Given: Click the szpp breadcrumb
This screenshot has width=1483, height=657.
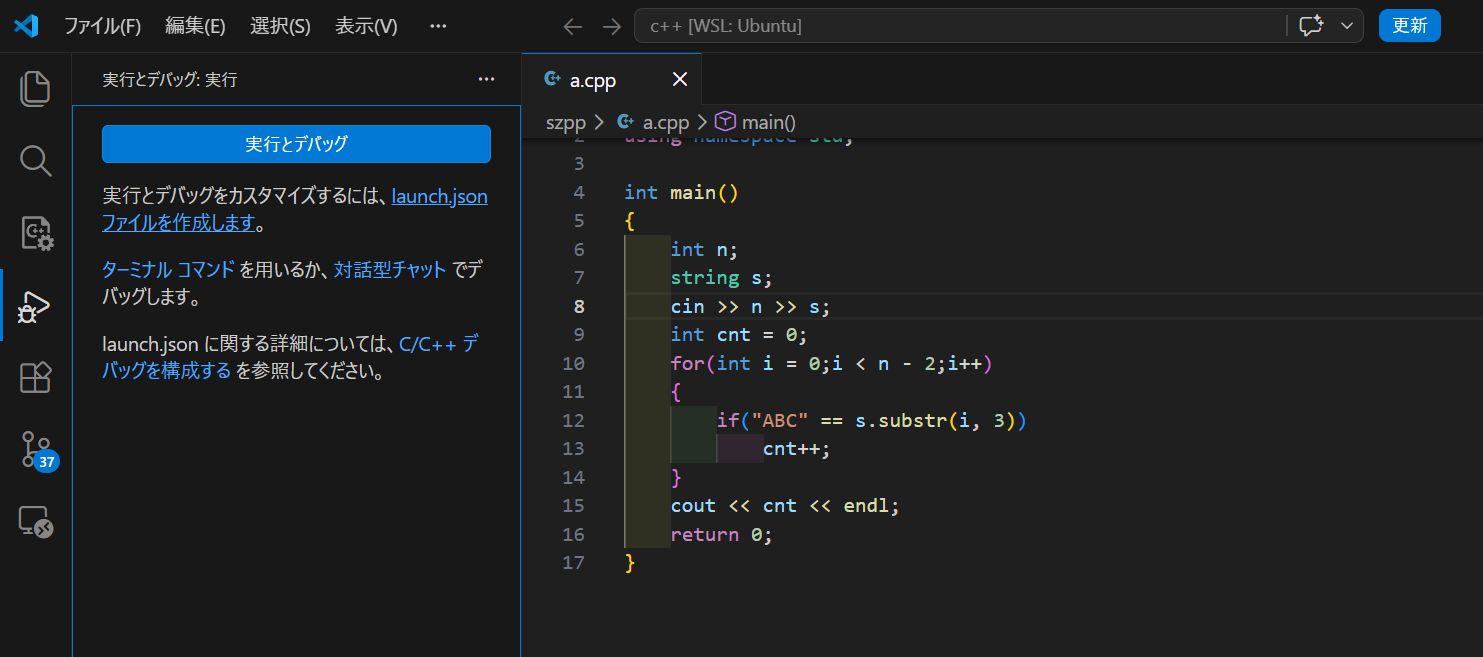Looking at the screenshot, I should pos(566,122).
